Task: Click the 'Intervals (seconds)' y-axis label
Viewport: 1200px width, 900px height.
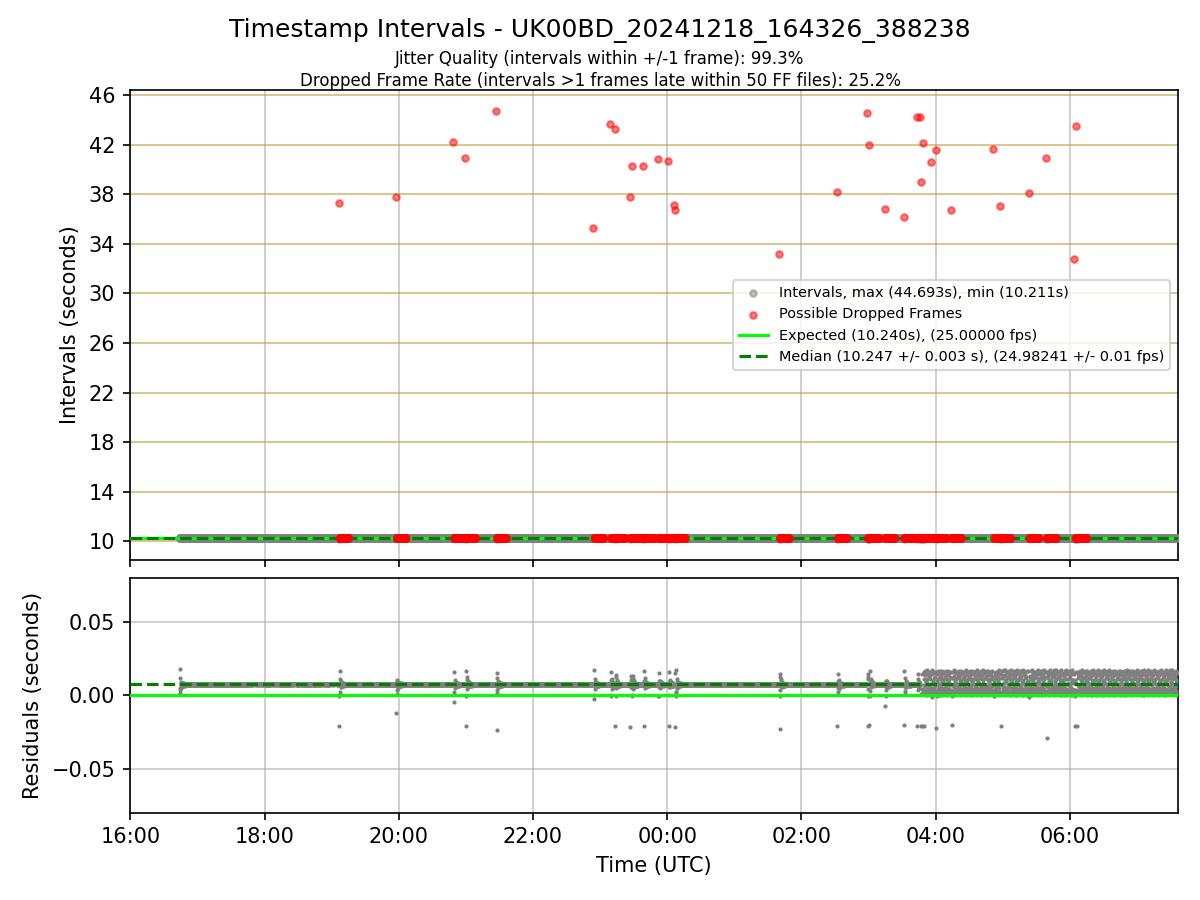Action: pos(68,325)
